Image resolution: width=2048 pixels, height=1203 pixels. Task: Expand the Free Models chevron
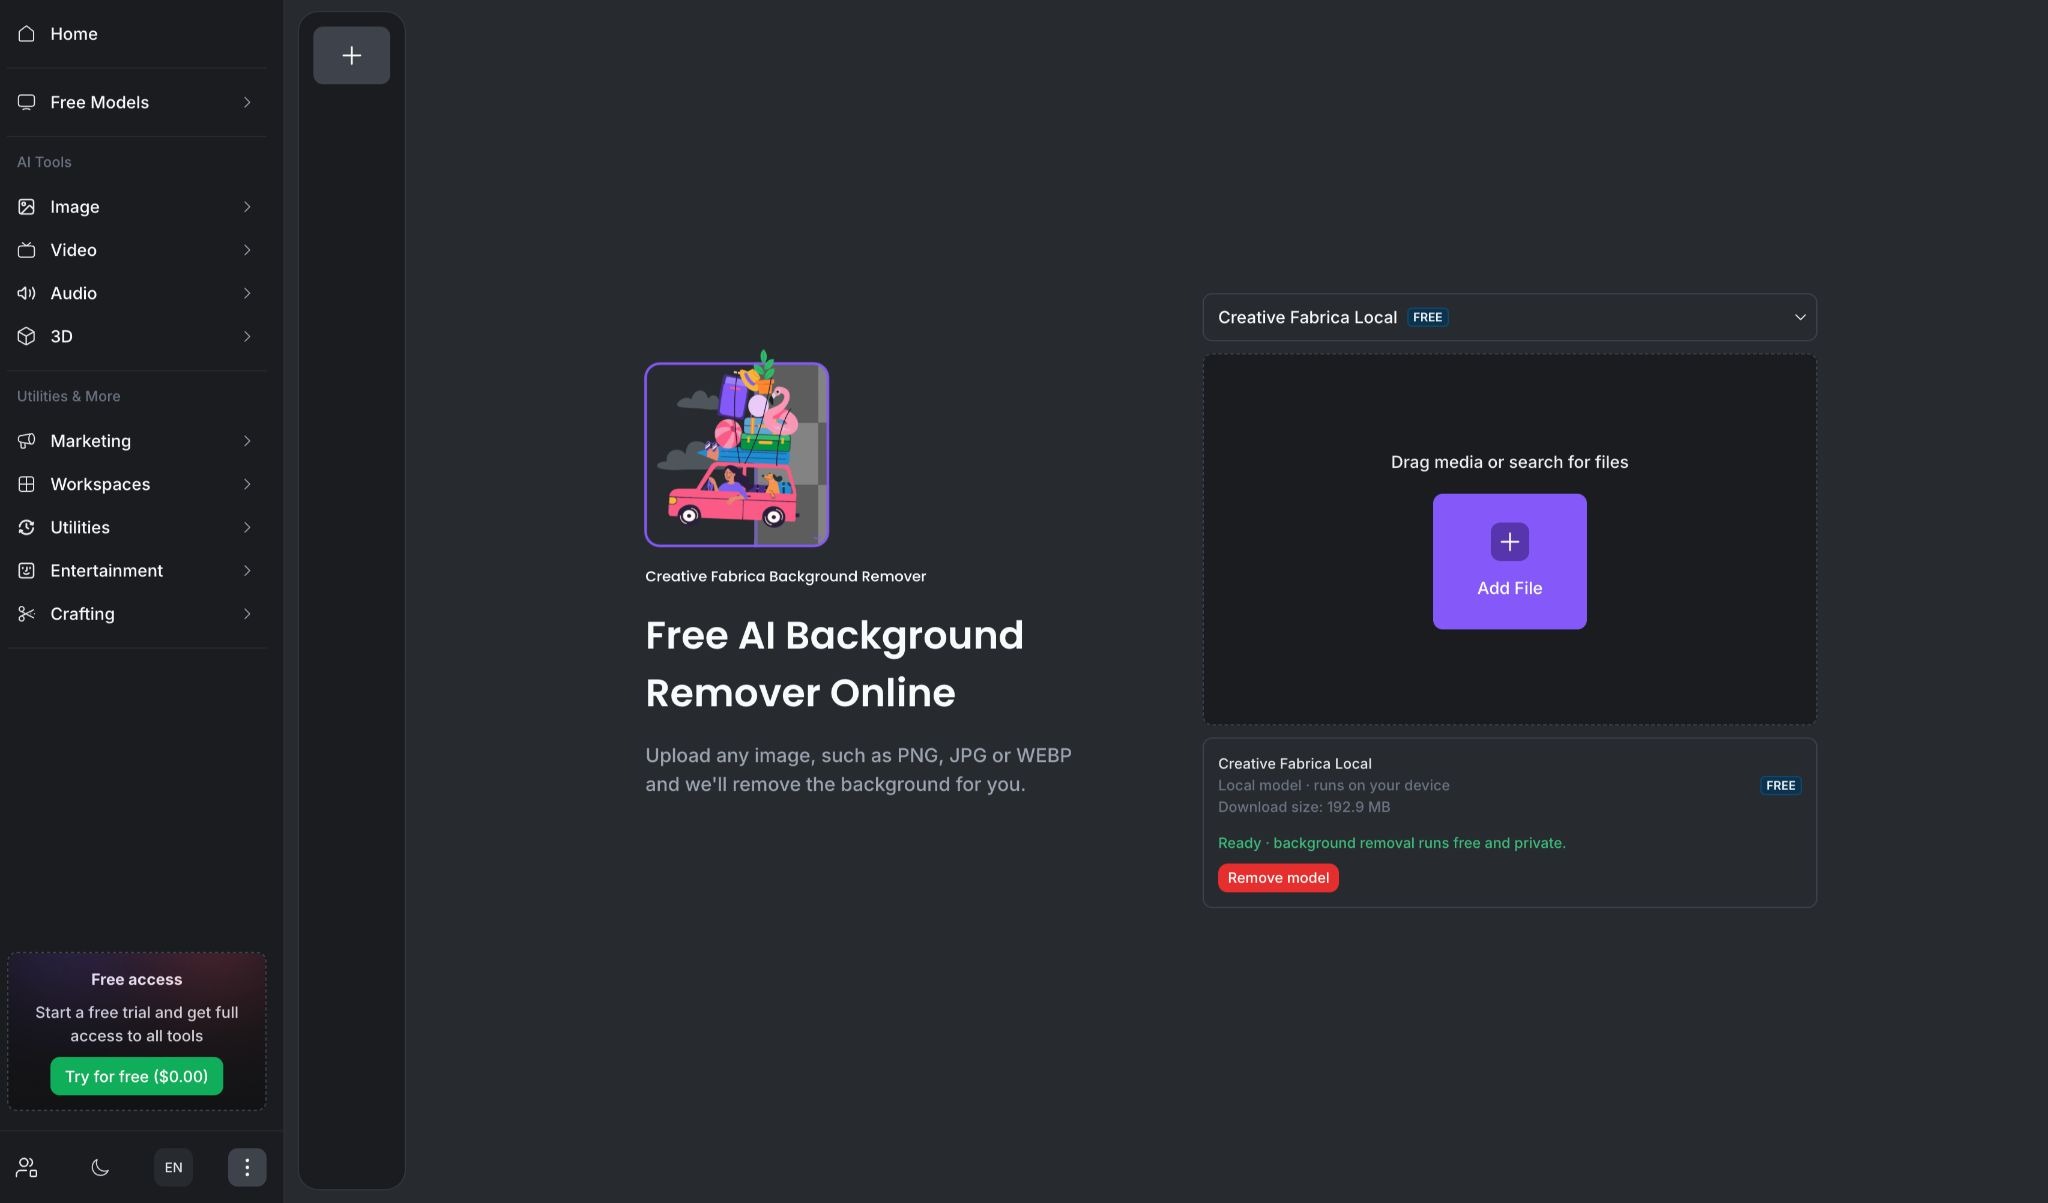(x=247, y=102)
